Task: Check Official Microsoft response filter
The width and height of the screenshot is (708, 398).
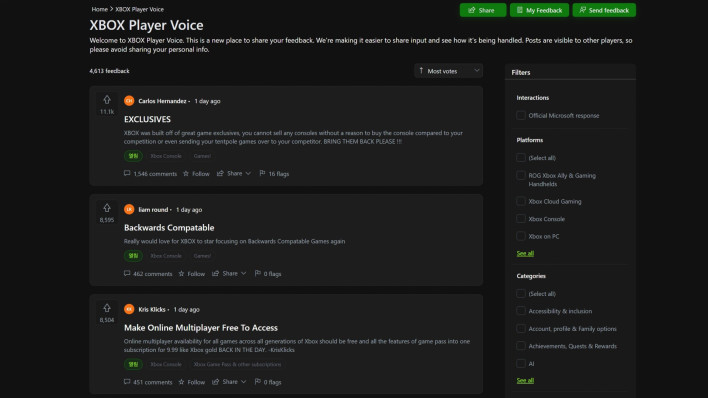Action: [521, 115]
